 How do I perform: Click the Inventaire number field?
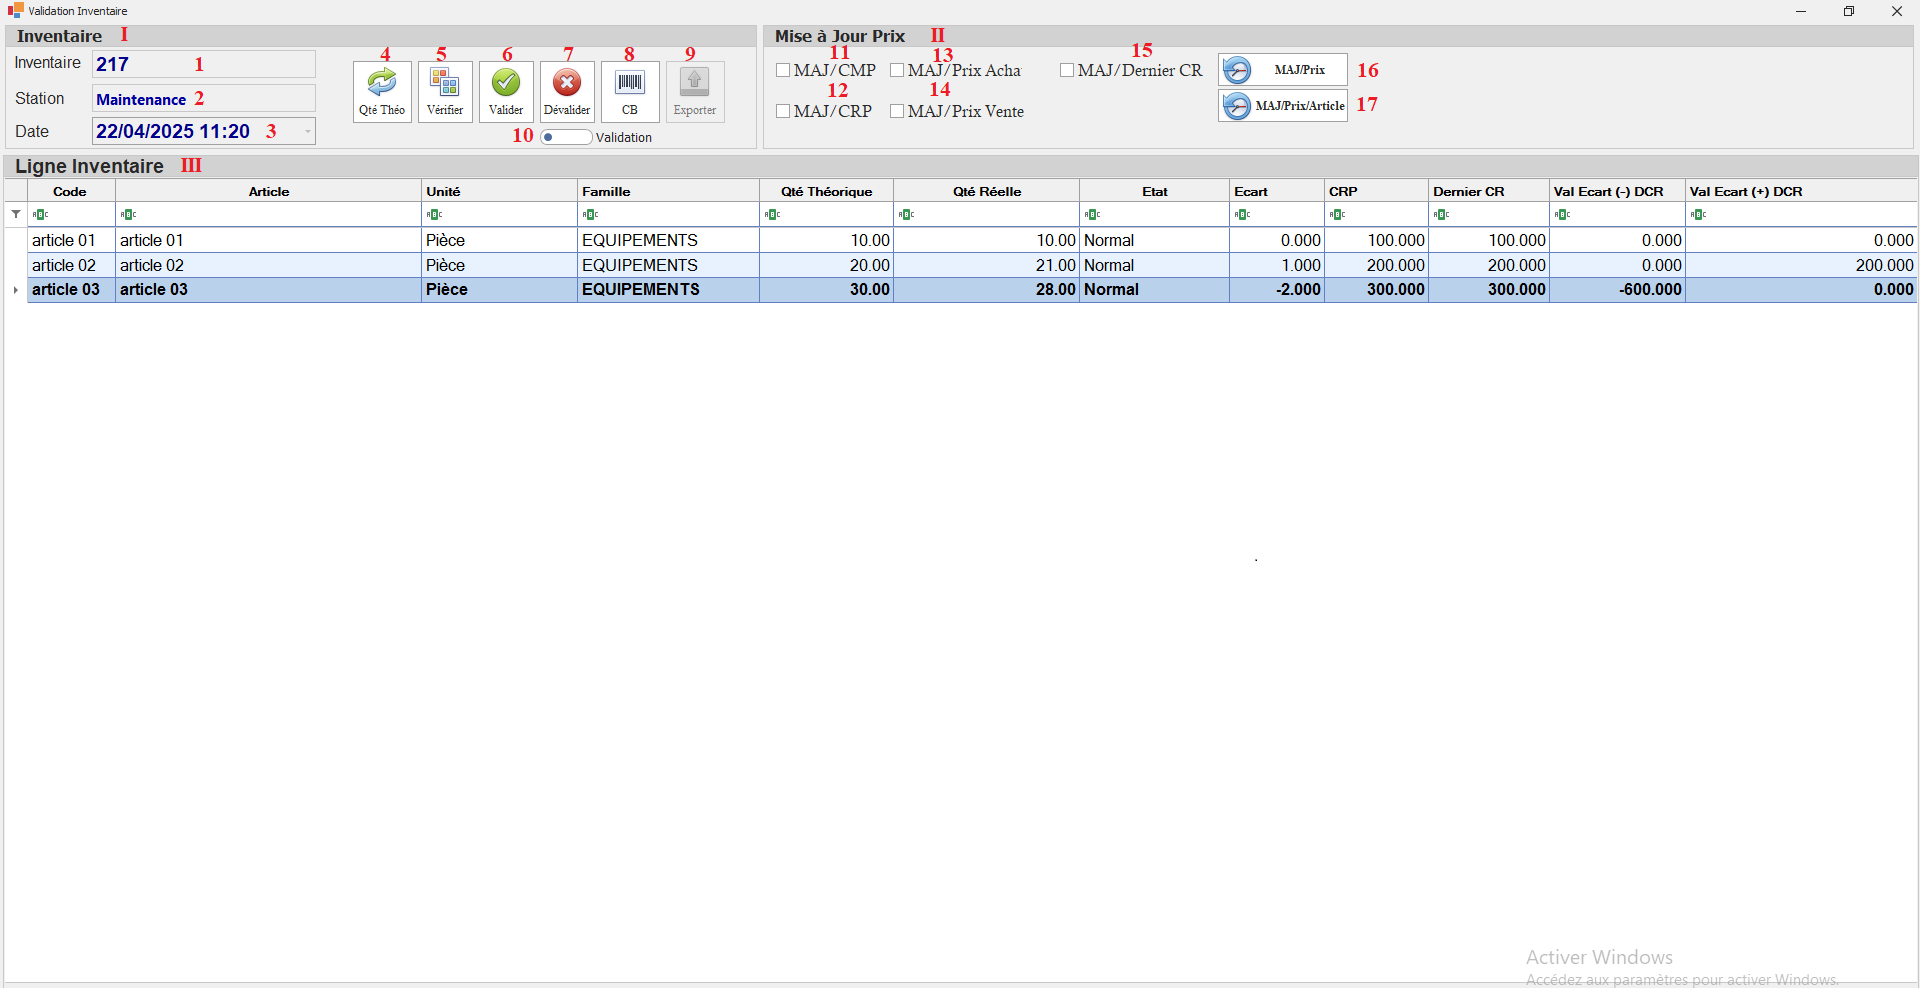coord(203,65)
